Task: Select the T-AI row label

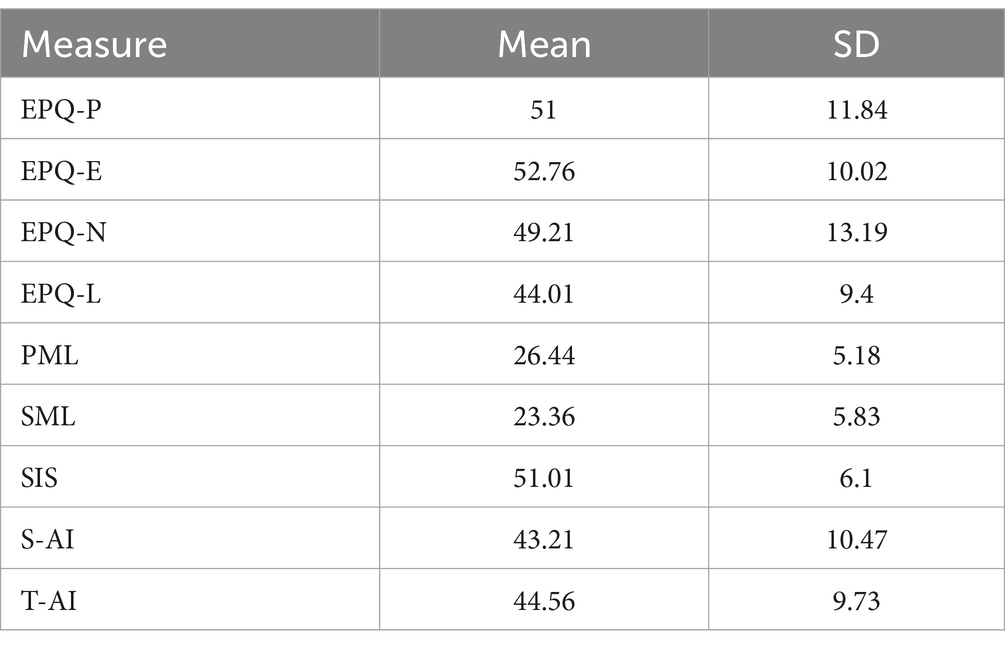Action: pyautogui.click(x=49, y=601)
